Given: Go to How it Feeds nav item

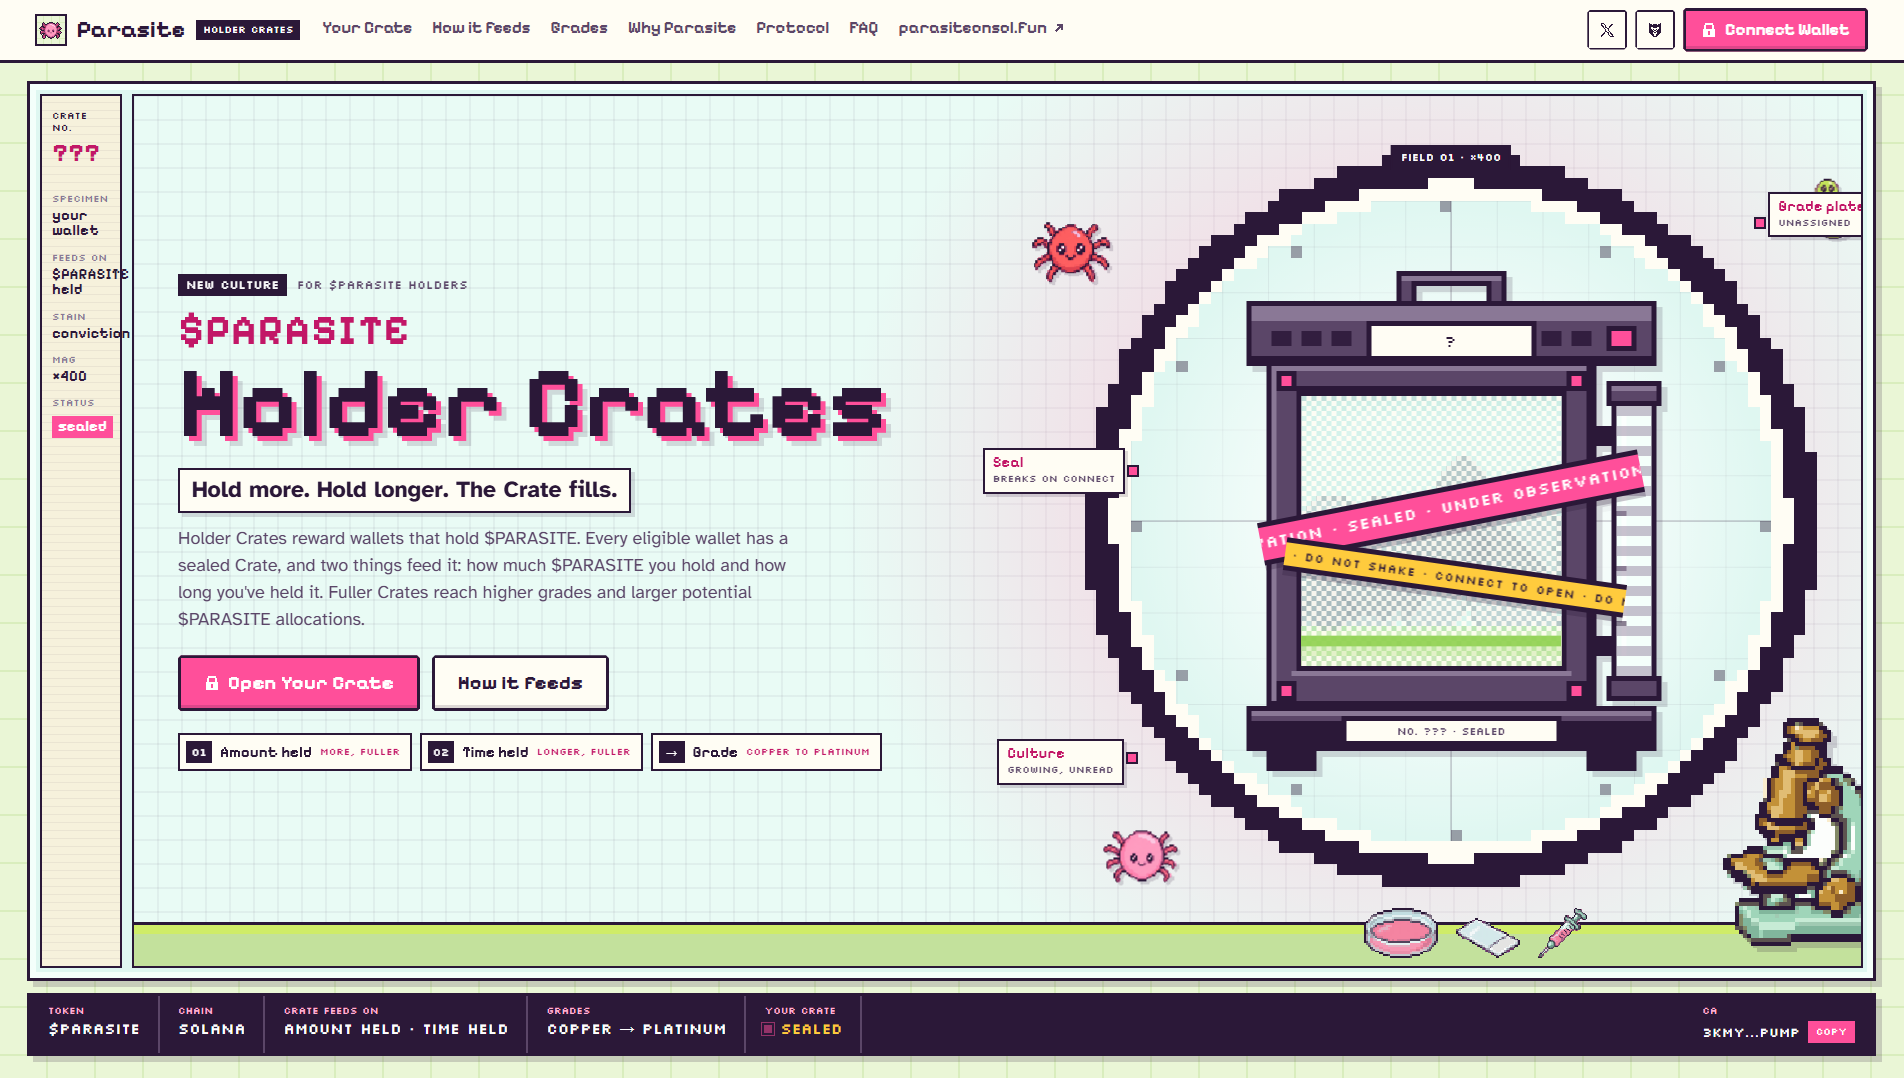Looking at the screenshot, I should [481, 28].
